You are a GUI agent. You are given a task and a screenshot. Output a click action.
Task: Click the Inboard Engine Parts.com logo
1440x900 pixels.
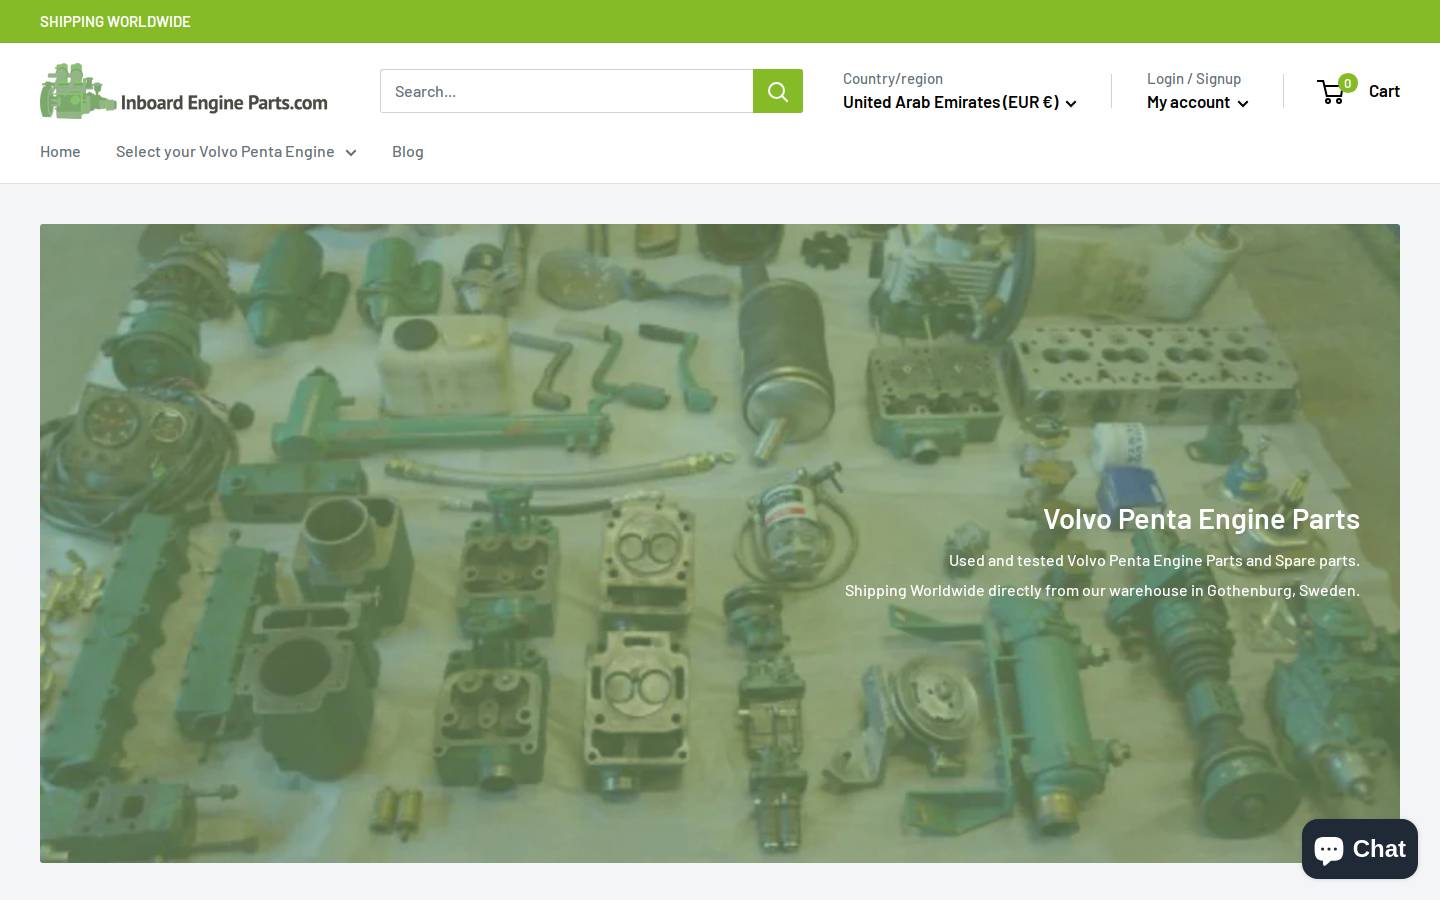(184, 91)
